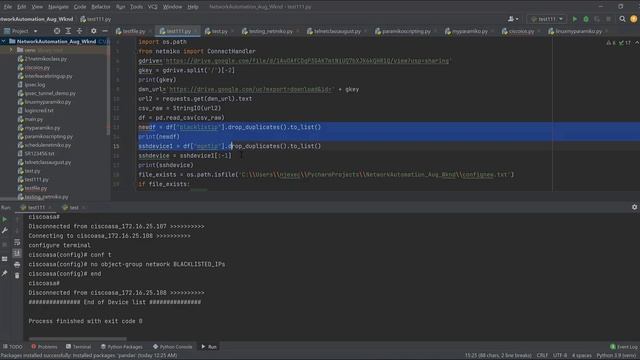The width and height of the screenshot is (640, 360).
Task: Open the Tools menu
Action: [136, 7]
